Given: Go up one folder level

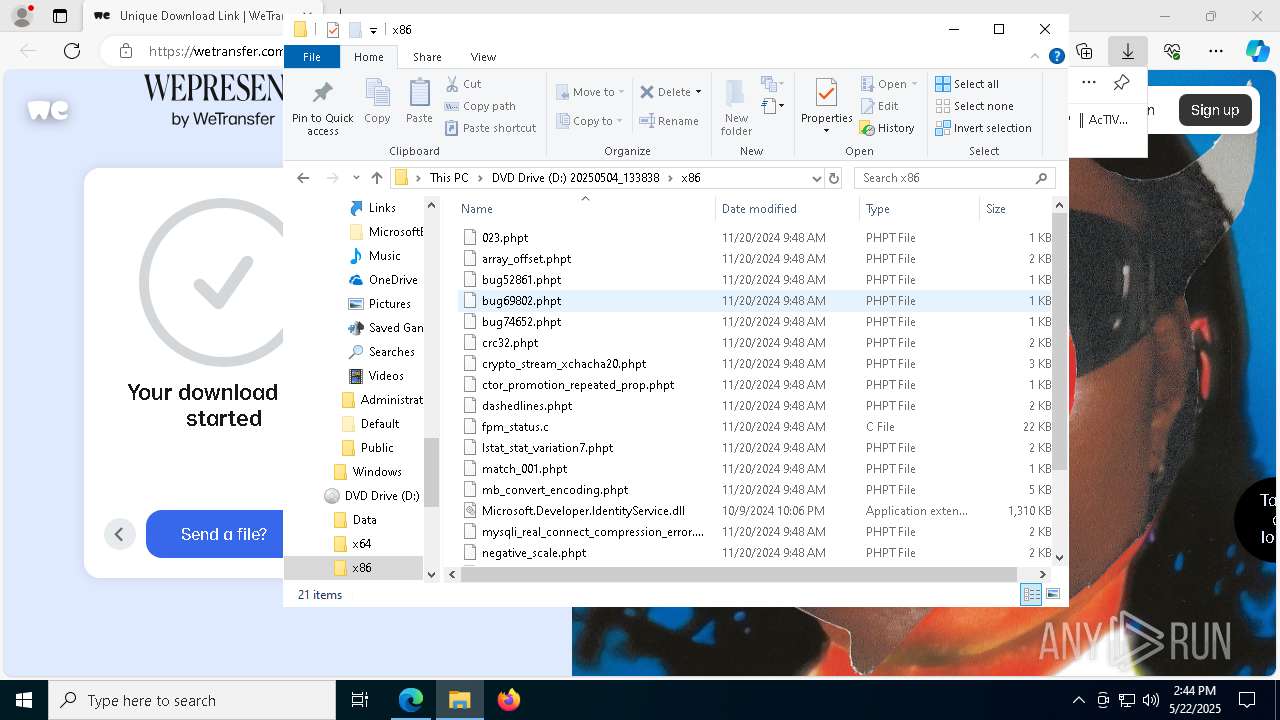Looking at the screenshot, I should pos(377,178).
